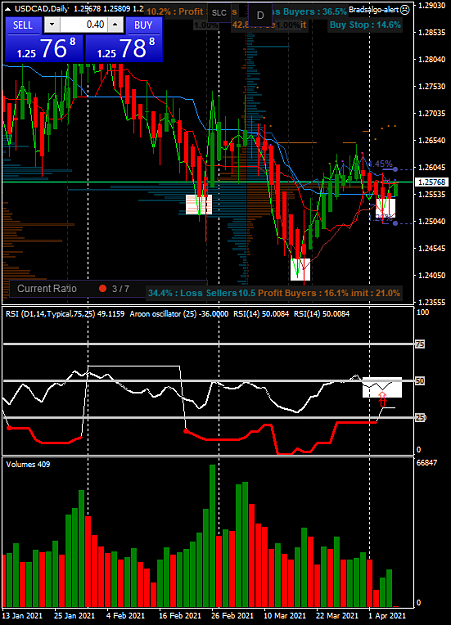Click the '26 Feb 2021' date on time axis
Viewport: 451px width, 625px height.
232,616
